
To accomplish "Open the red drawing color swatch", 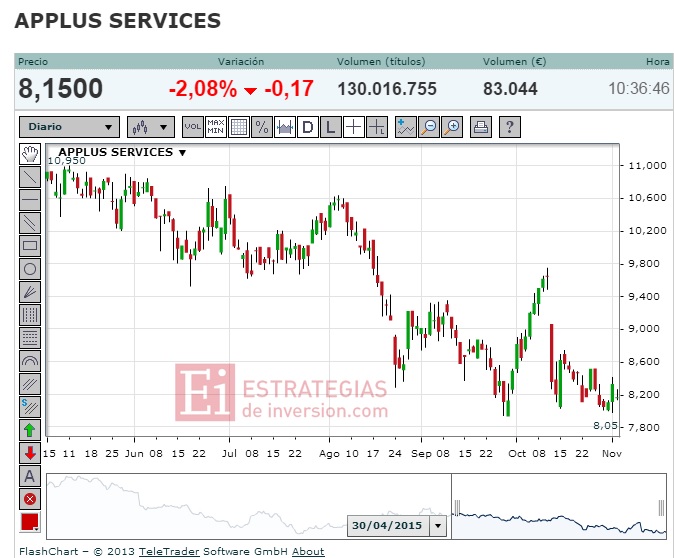I will click(x=30, y=522).
